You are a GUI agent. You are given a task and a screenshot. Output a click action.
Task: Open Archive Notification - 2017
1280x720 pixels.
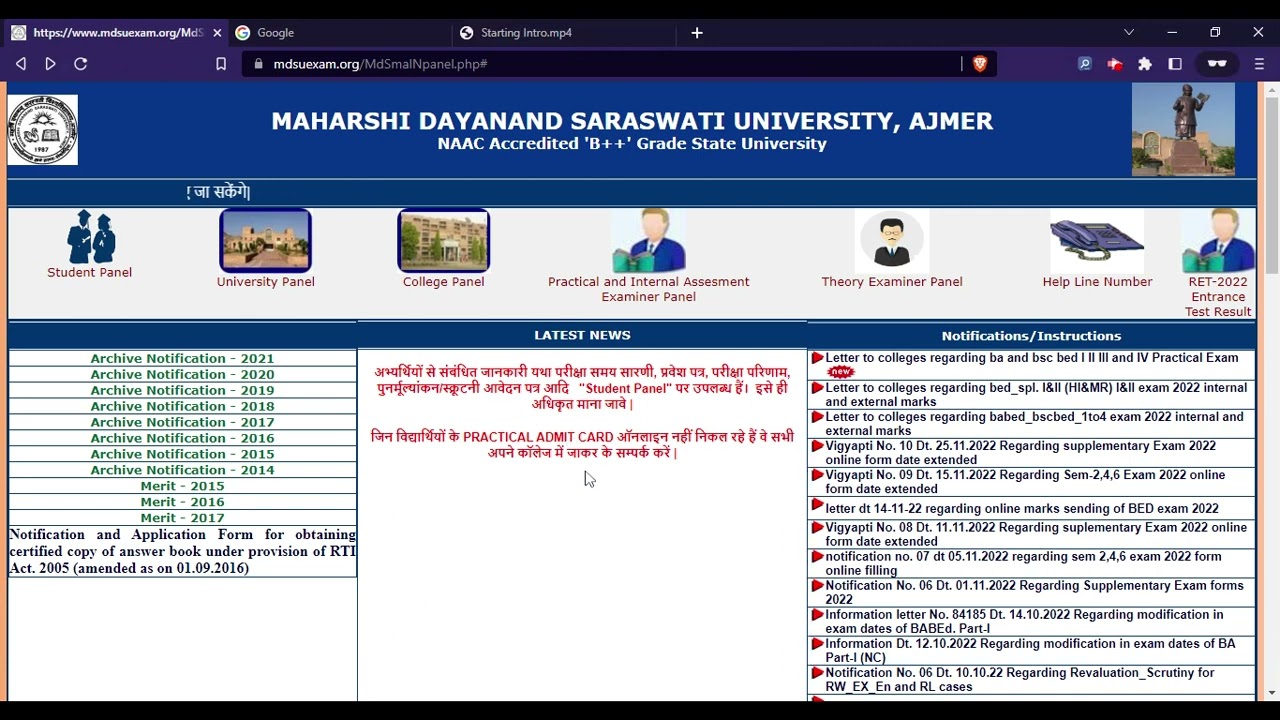point(182,422)
